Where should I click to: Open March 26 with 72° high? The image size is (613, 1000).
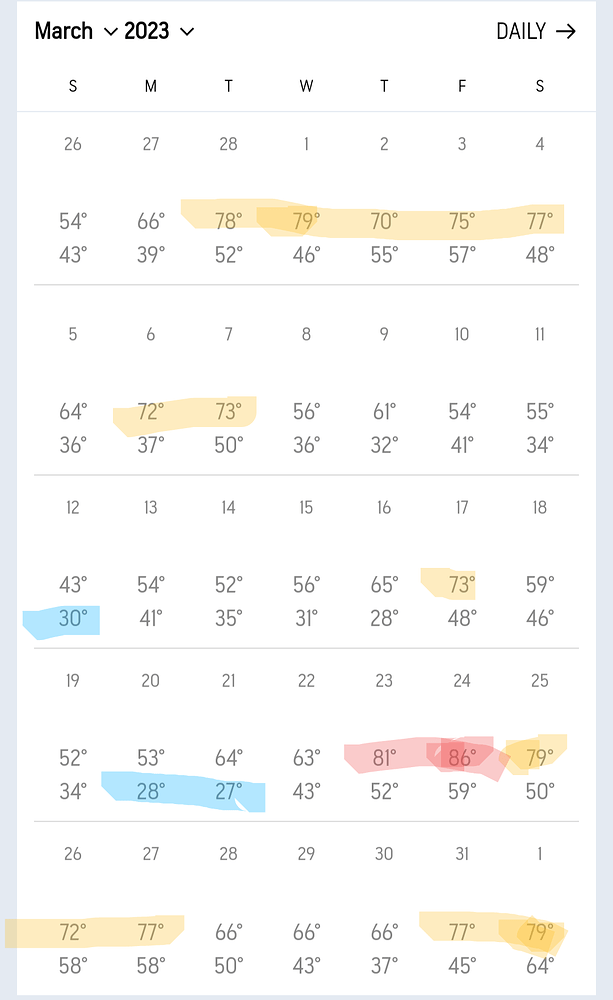click(73, 910)
